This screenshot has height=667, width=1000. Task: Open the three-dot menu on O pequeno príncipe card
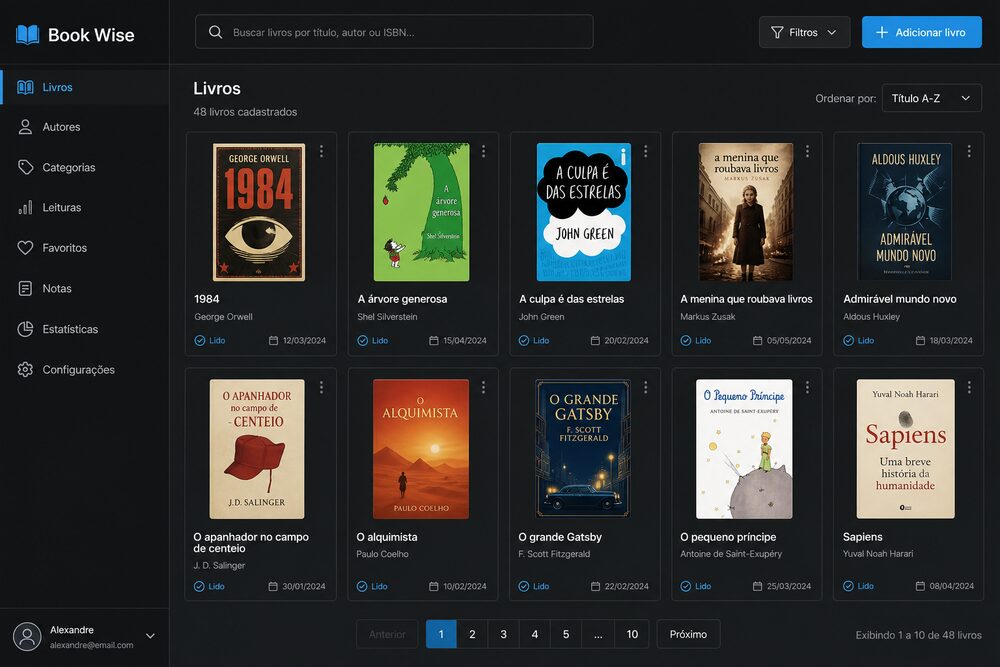pyautogui.click(x=807, y=387)
